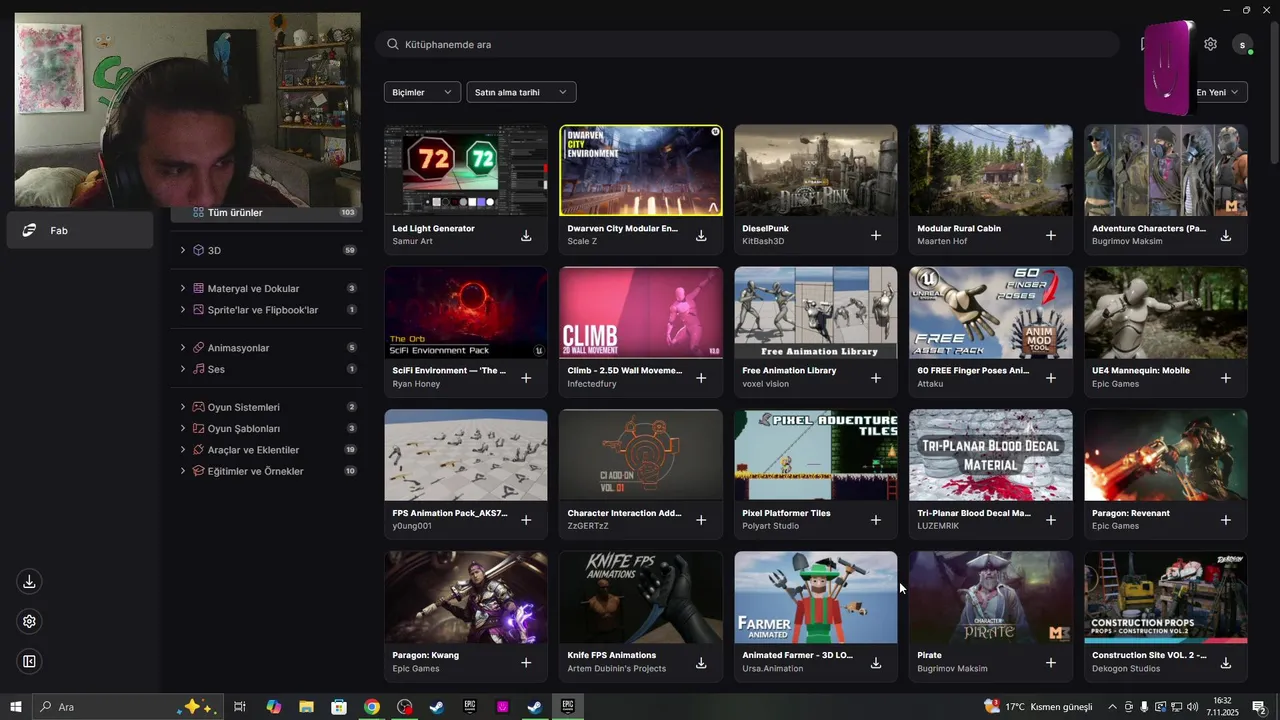Expand Oyun Sistemleri chevron
1280x720 pixels.
(183, 407)
